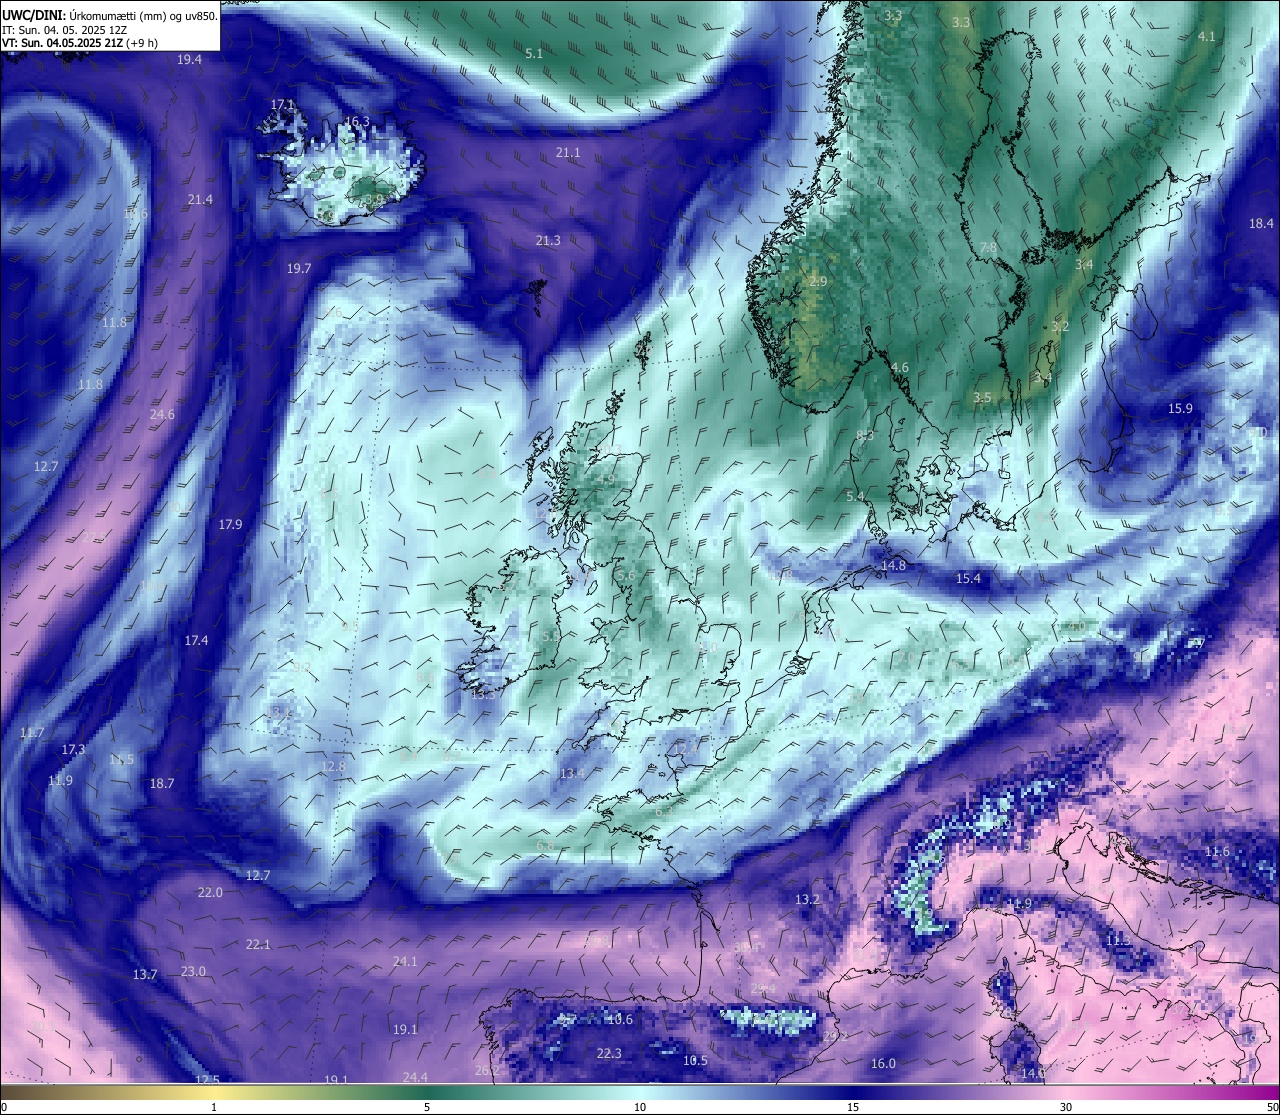Click the 24.6 value on the map
The width and height of the screenshot is (1280, 1115).
(162, 414)
